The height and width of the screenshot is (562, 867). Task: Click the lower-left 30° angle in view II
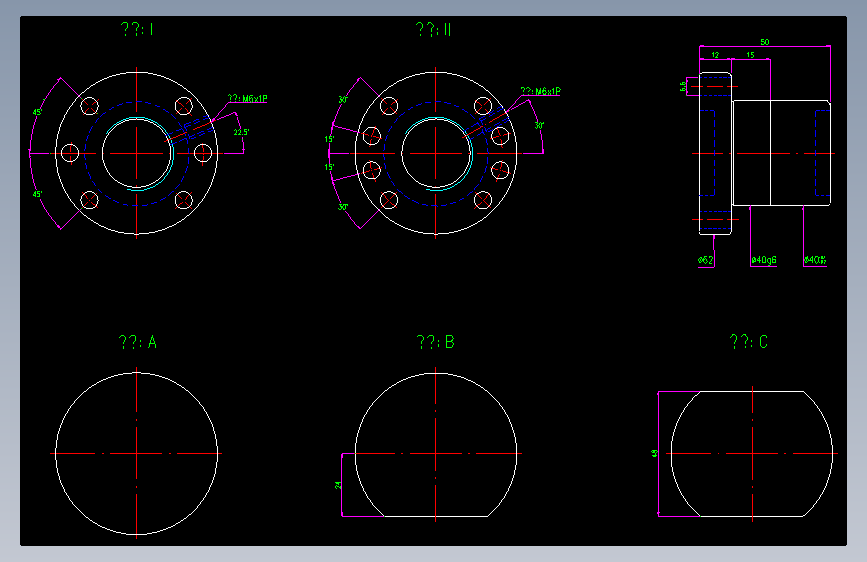click(x=343, y=207)
